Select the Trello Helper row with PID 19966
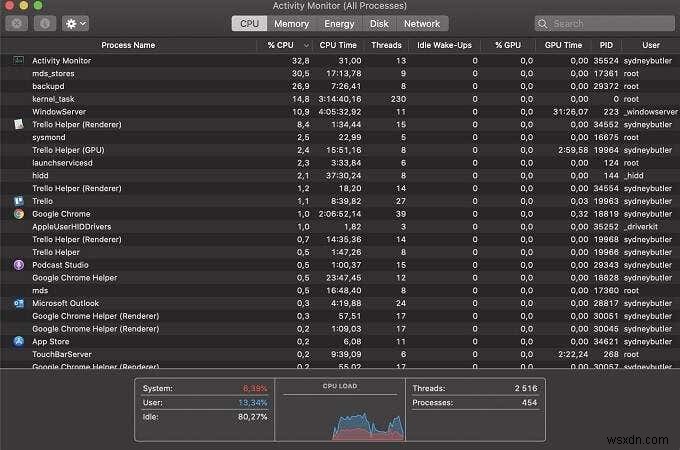680x450 pixels. [x=340, y=252]
